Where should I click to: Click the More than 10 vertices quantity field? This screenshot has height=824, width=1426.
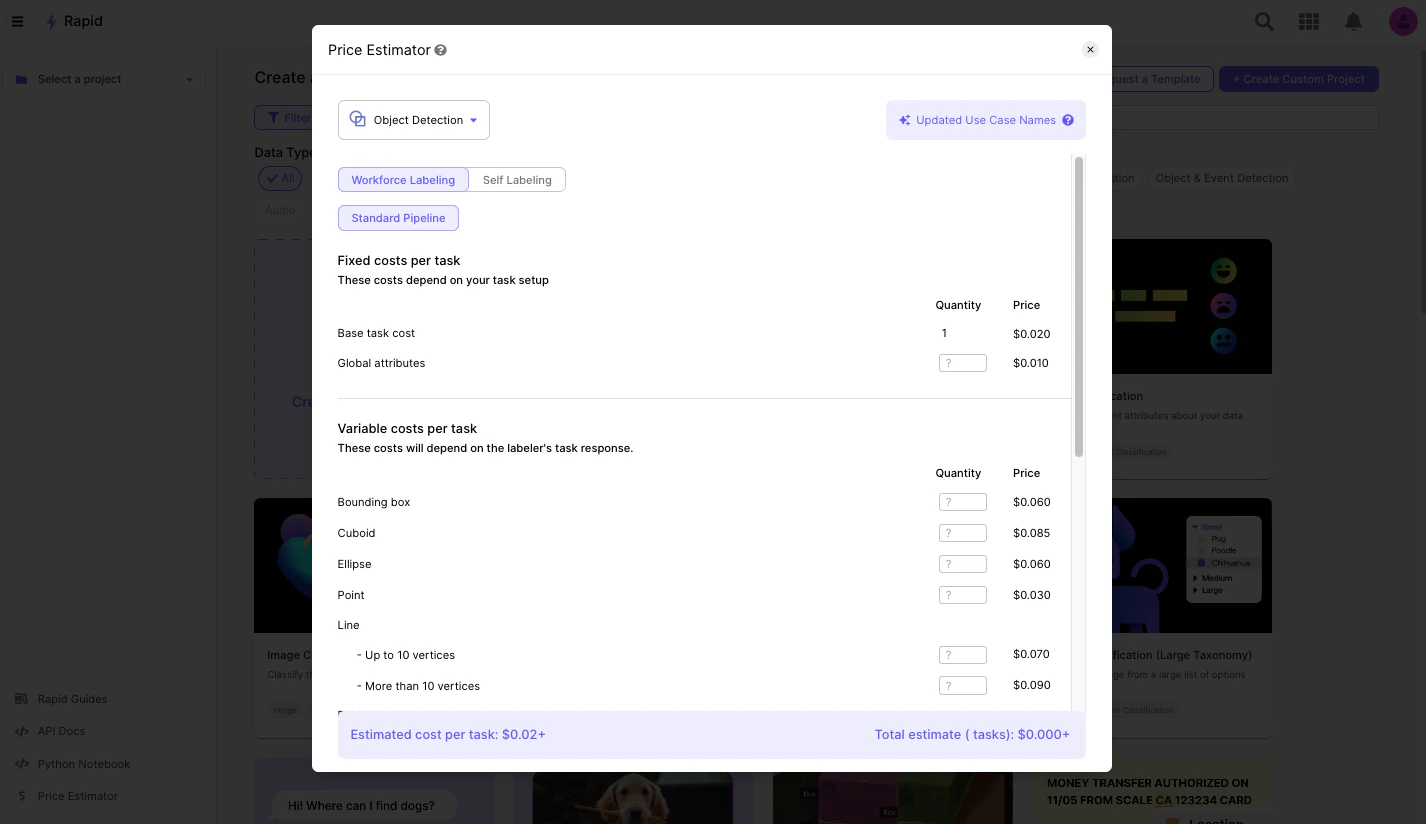(x=962, y=686)
